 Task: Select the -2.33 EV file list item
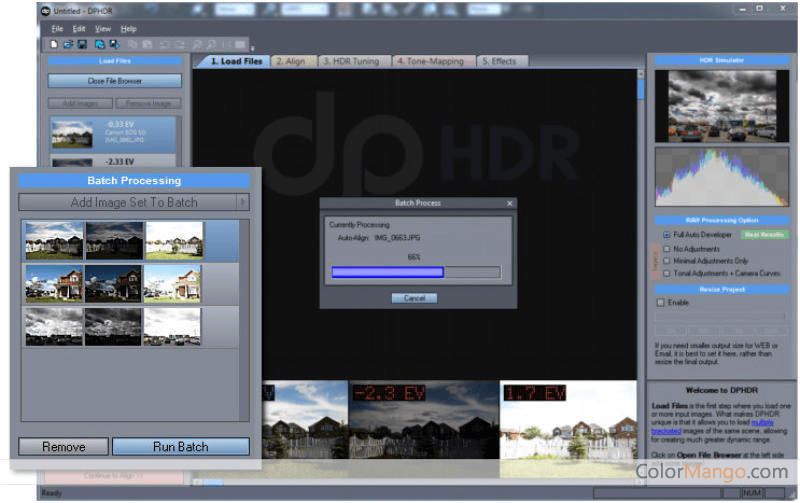click(113, 161)
